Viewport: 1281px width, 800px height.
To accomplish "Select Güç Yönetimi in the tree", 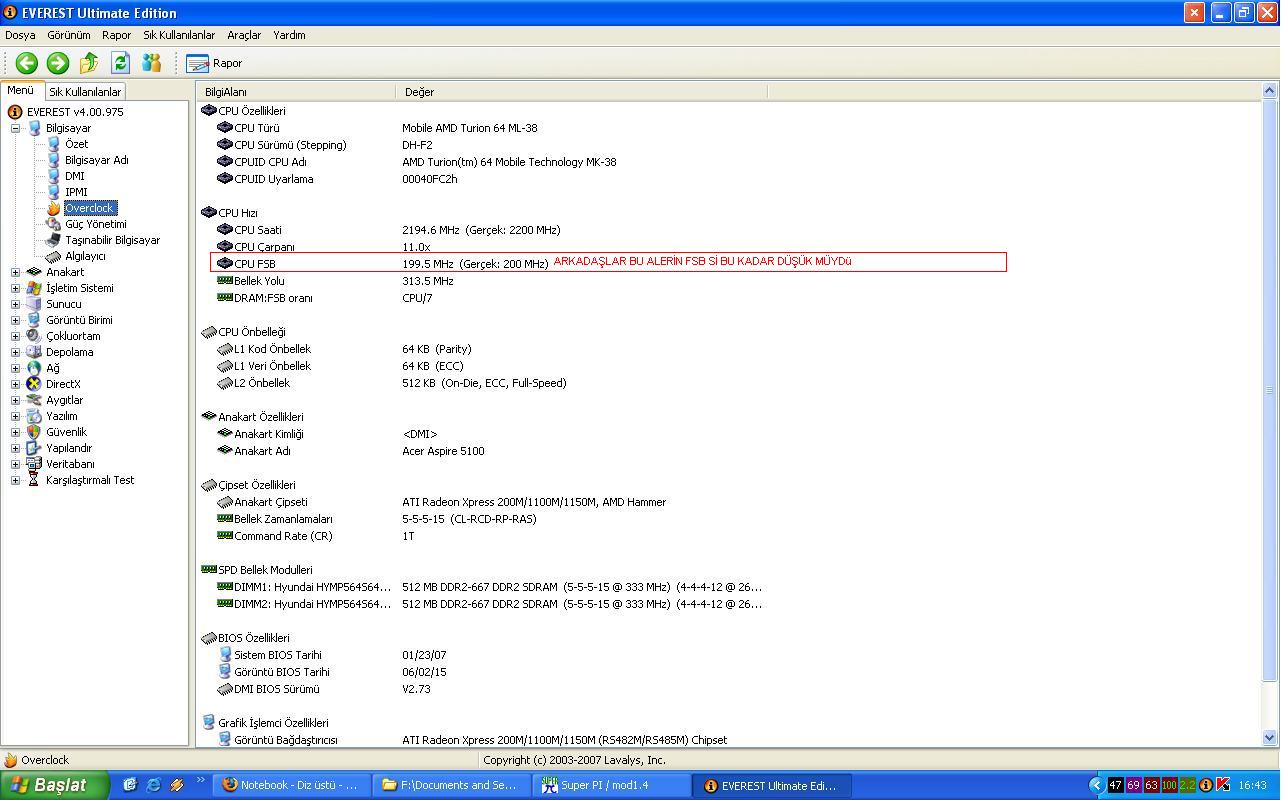I will [95, 224].
